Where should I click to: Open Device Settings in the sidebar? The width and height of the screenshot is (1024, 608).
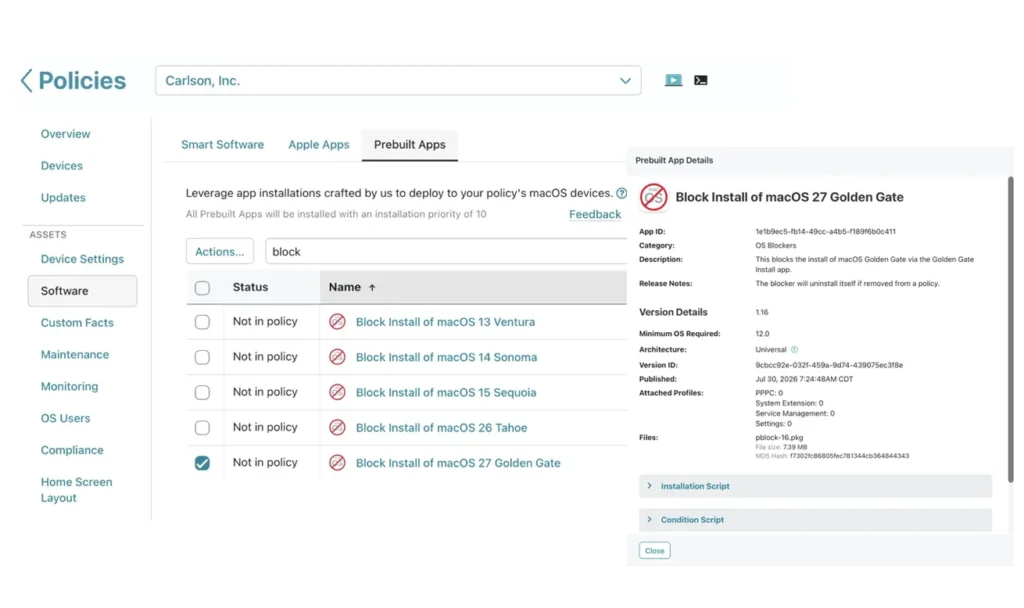click(82, 259)
